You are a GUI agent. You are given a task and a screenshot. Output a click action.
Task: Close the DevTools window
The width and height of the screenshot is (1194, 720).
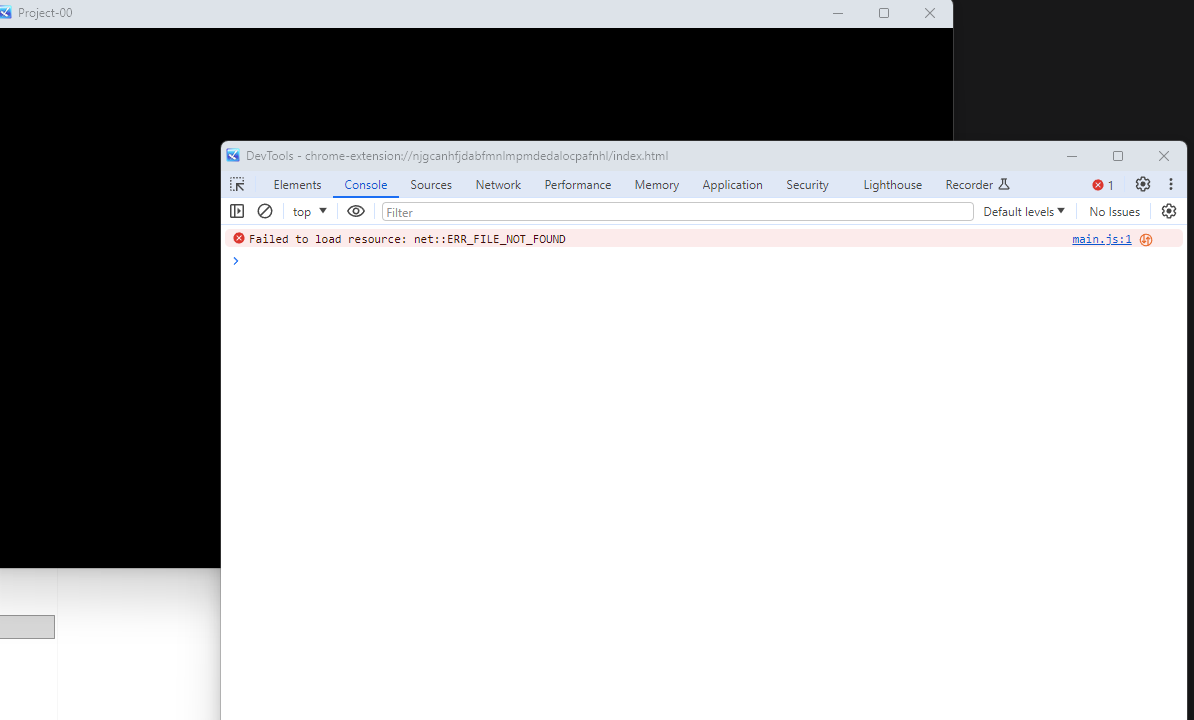[1164, 156]
